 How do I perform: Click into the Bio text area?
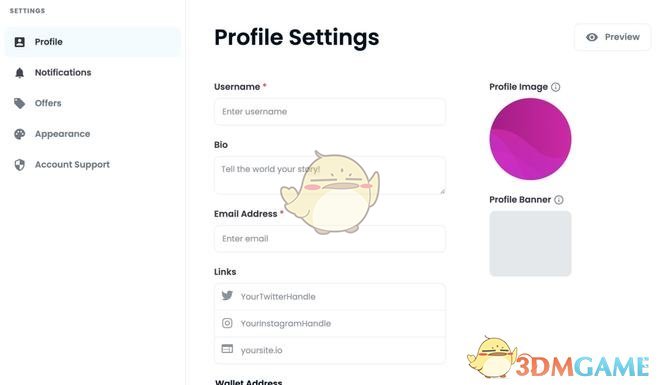330,175
